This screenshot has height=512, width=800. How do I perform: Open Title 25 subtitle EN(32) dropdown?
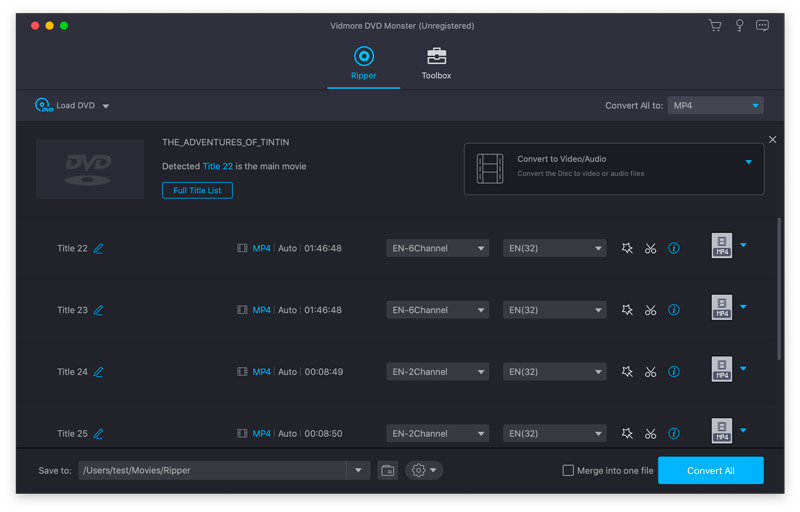tap(555, 433)
